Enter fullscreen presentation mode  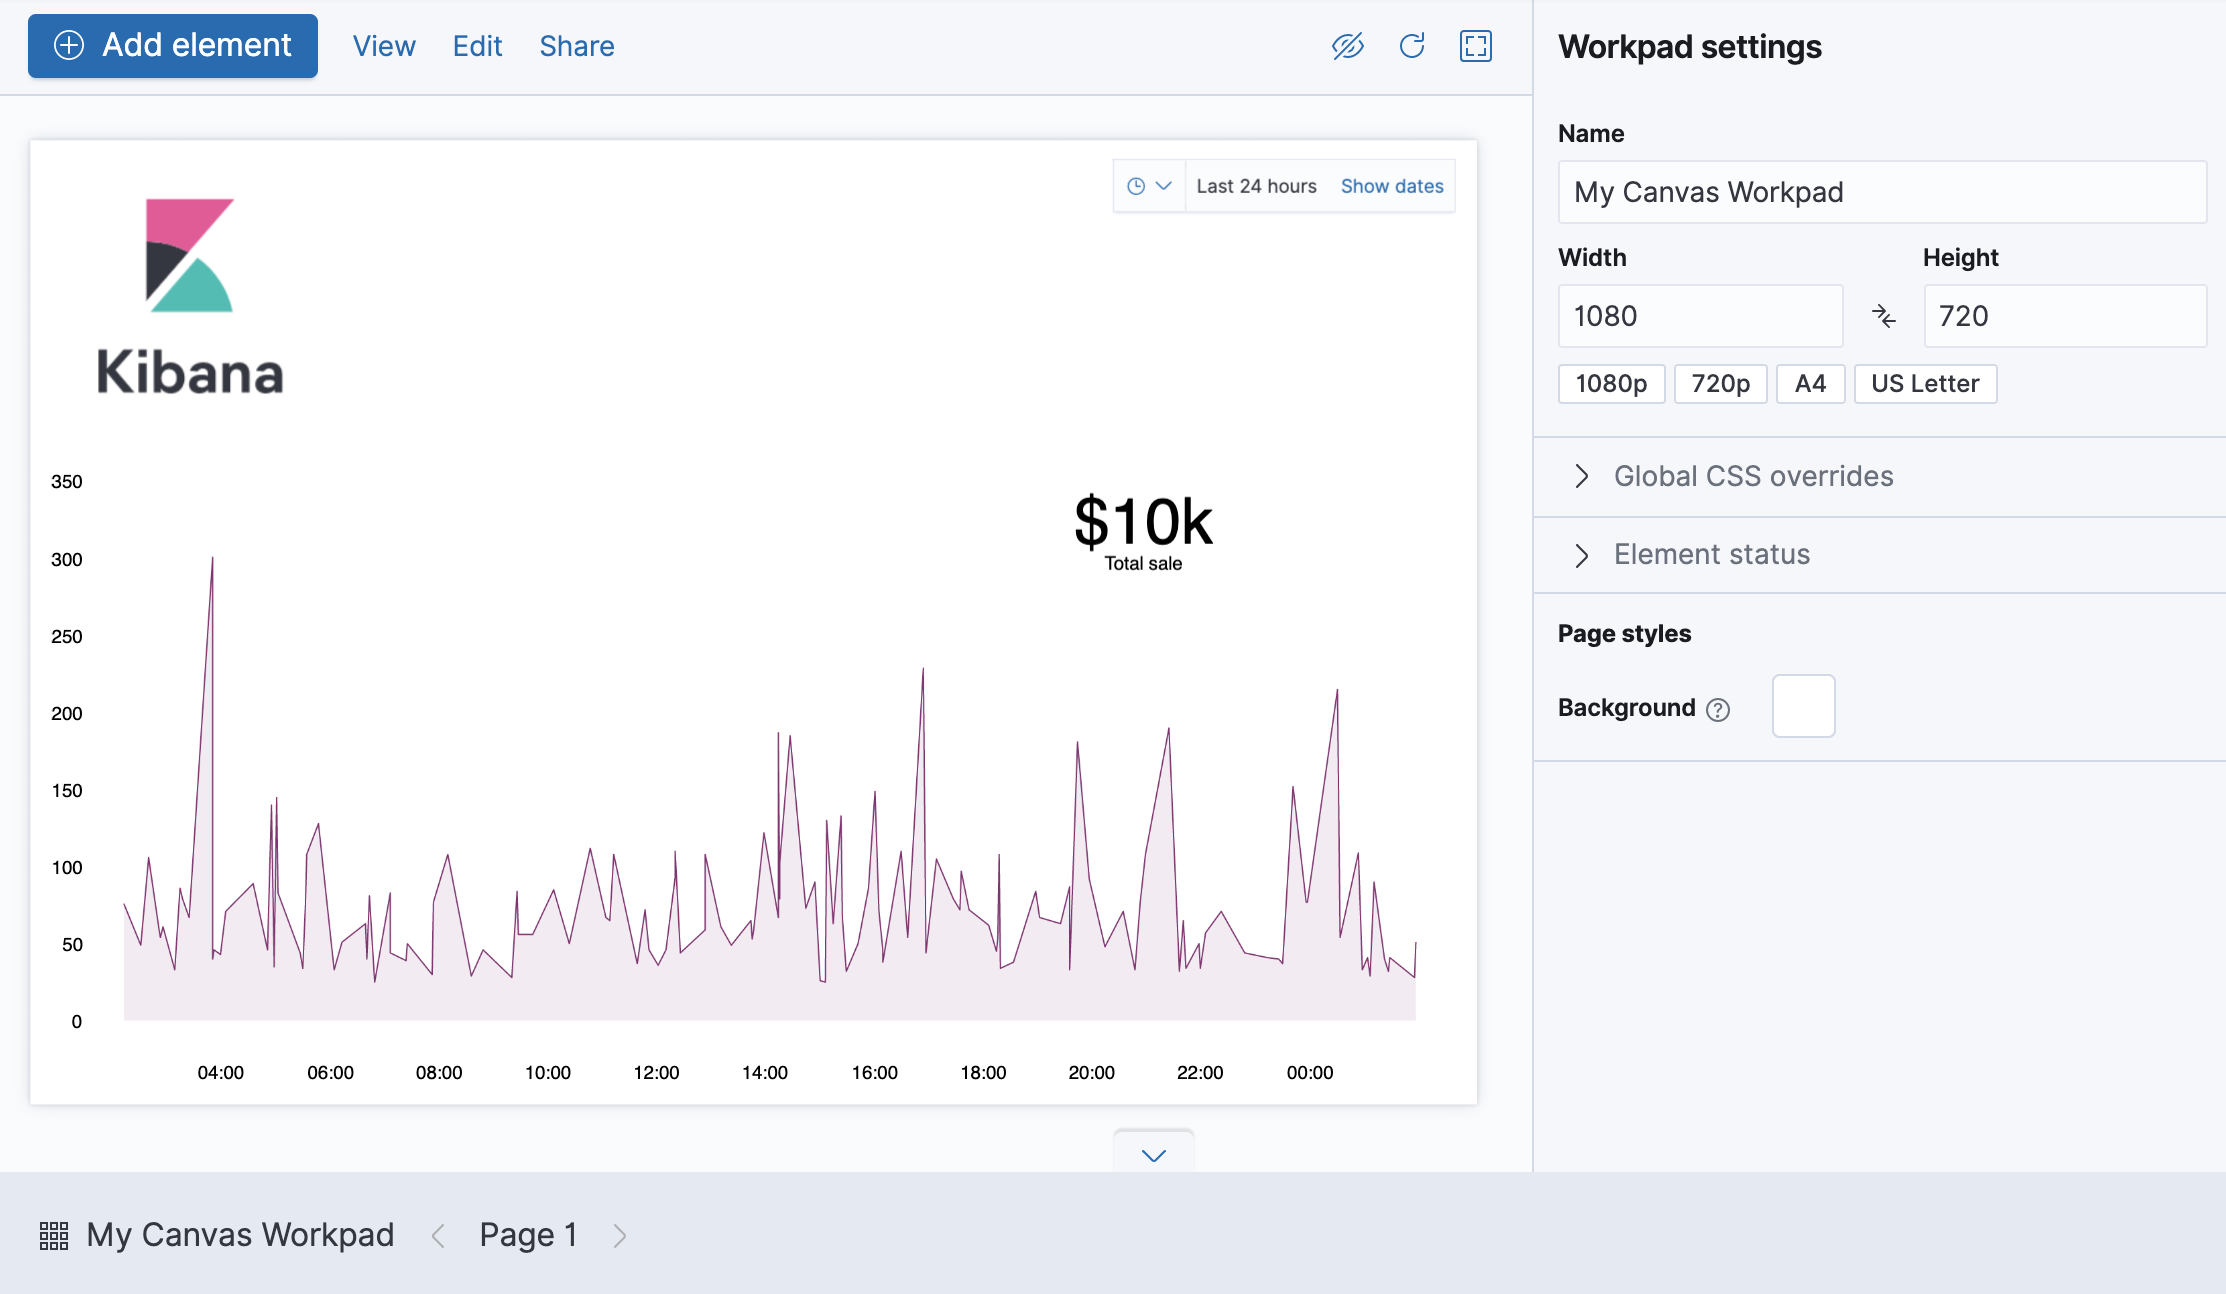point(1475,46)
